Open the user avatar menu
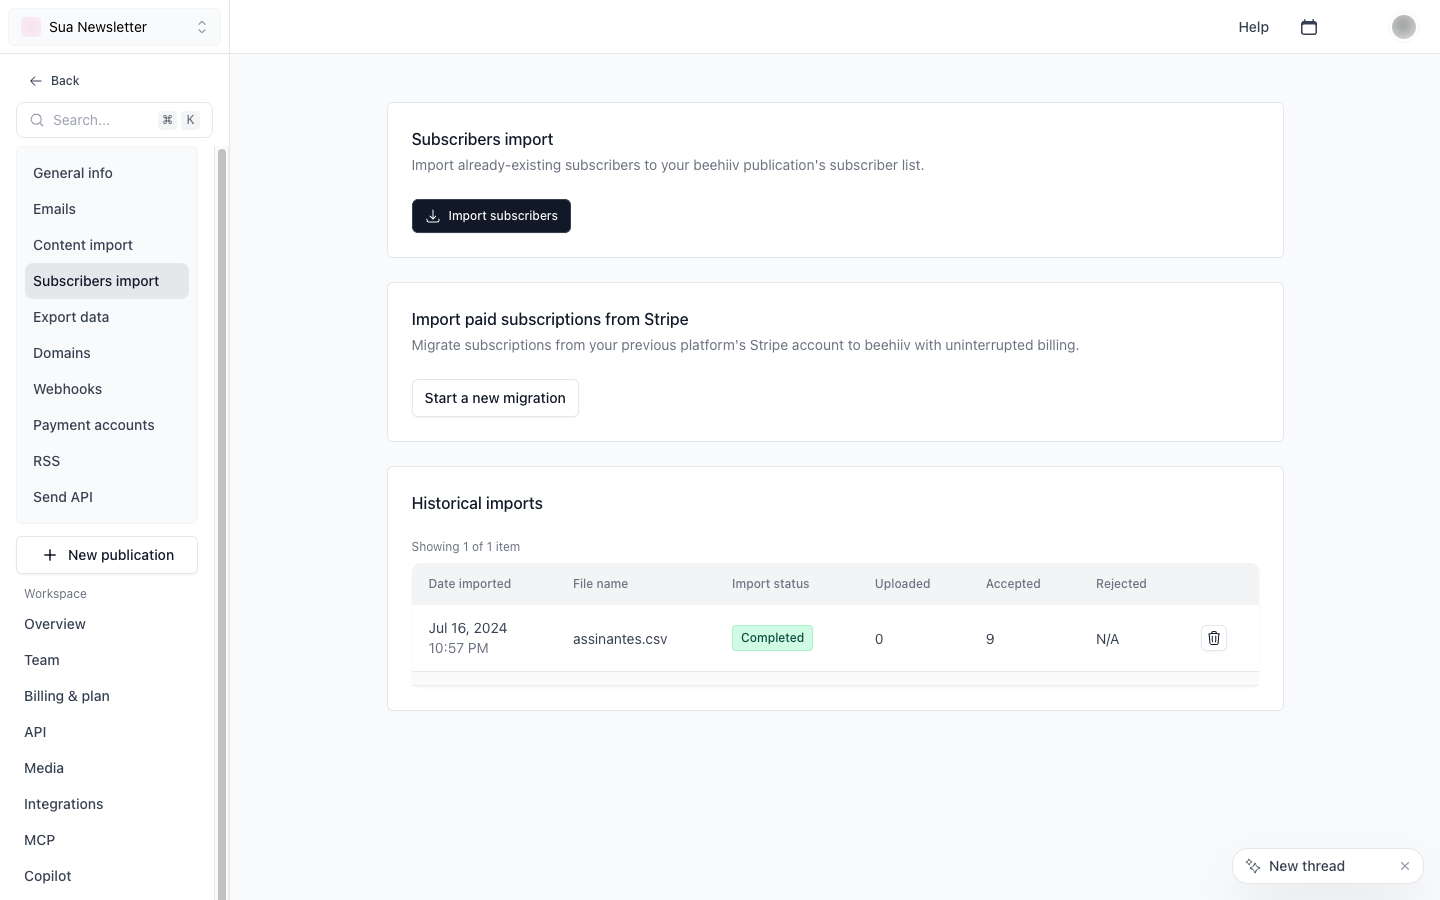This screenshot has height=900, width=1440. (x=1404, y=27)
